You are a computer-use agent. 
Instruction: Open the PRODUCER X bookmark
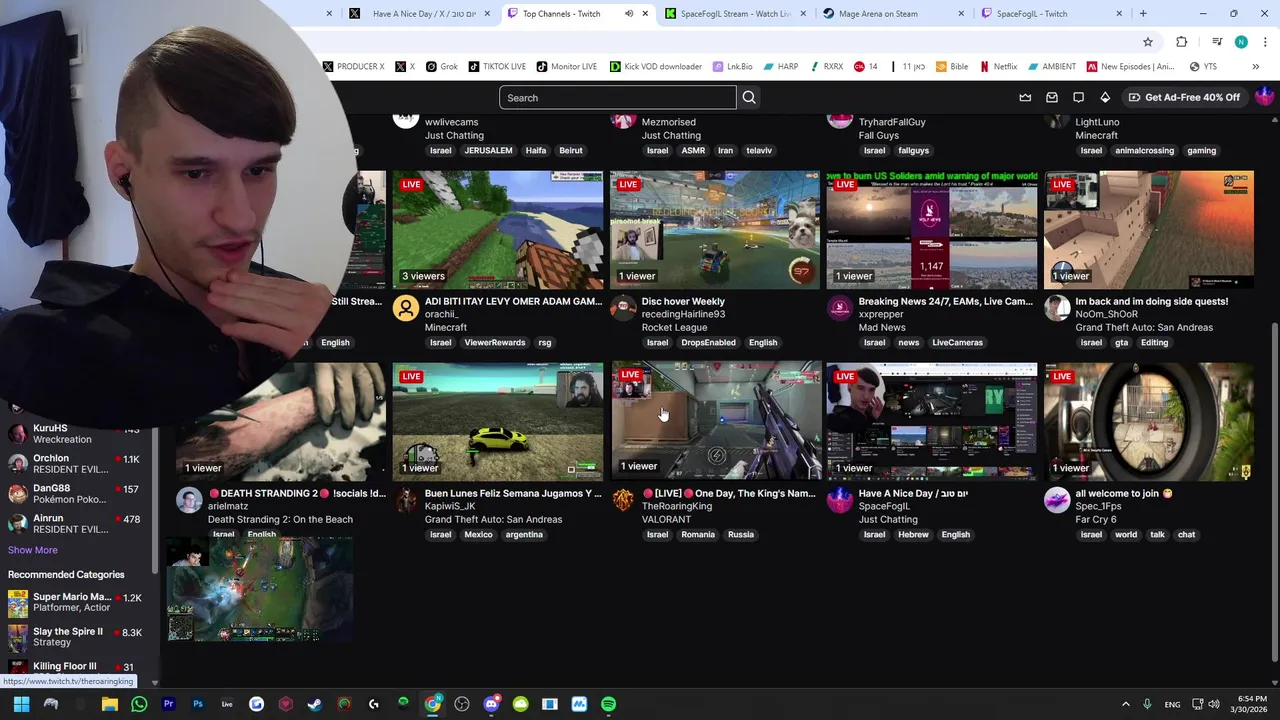pyautogui.click(x=353, y=67)
